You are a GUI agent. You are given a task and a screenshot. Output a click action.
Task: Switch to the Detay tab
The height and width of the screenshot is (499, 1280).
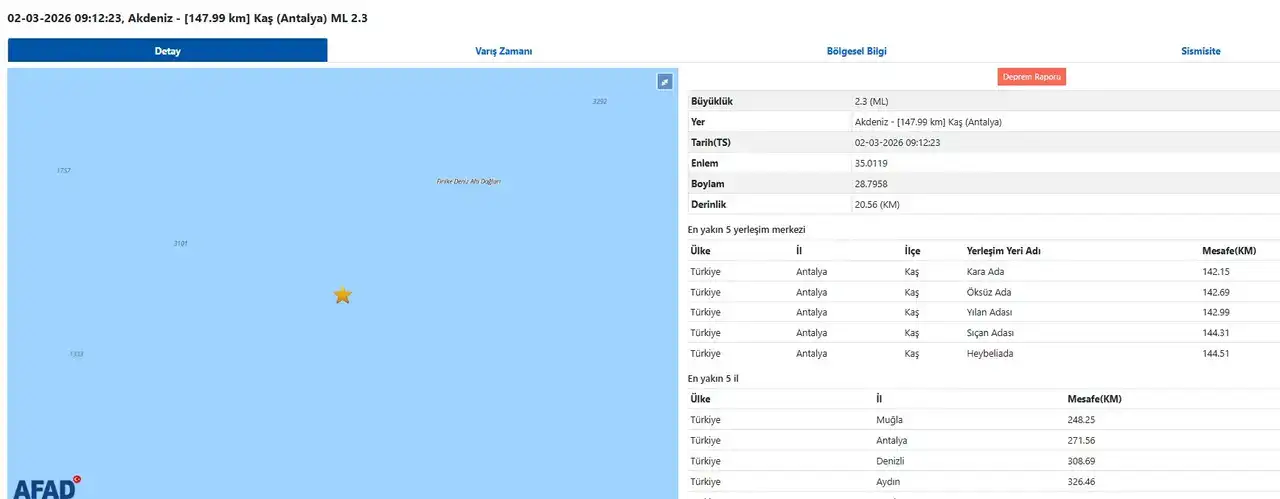tap(167, 51)
